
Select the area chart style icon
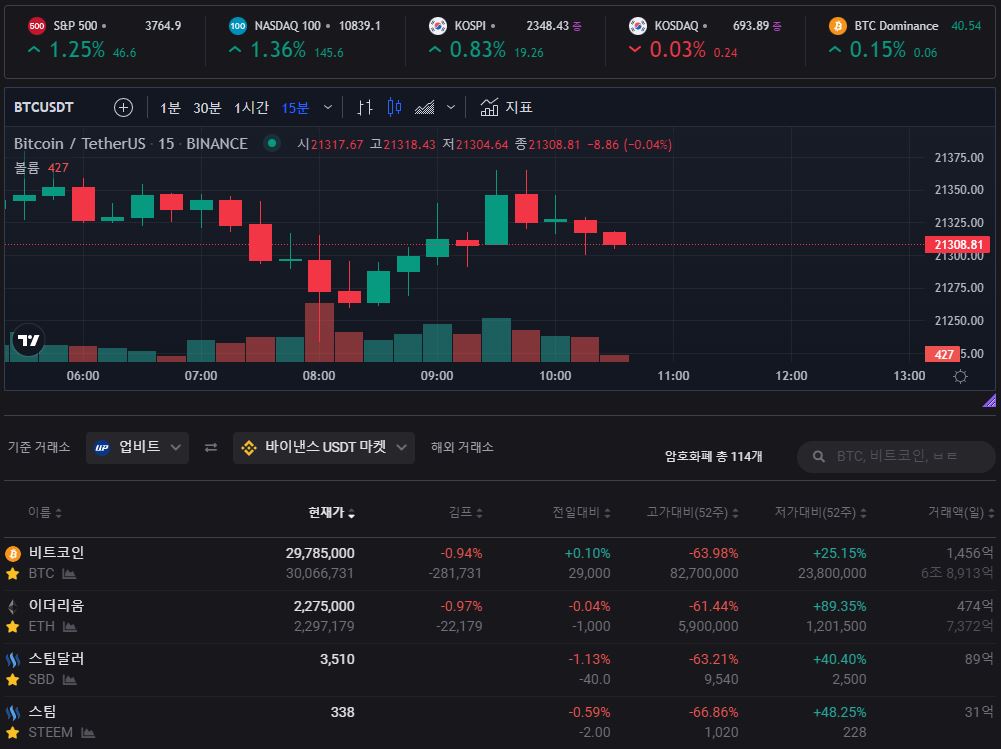click(425, 107)
